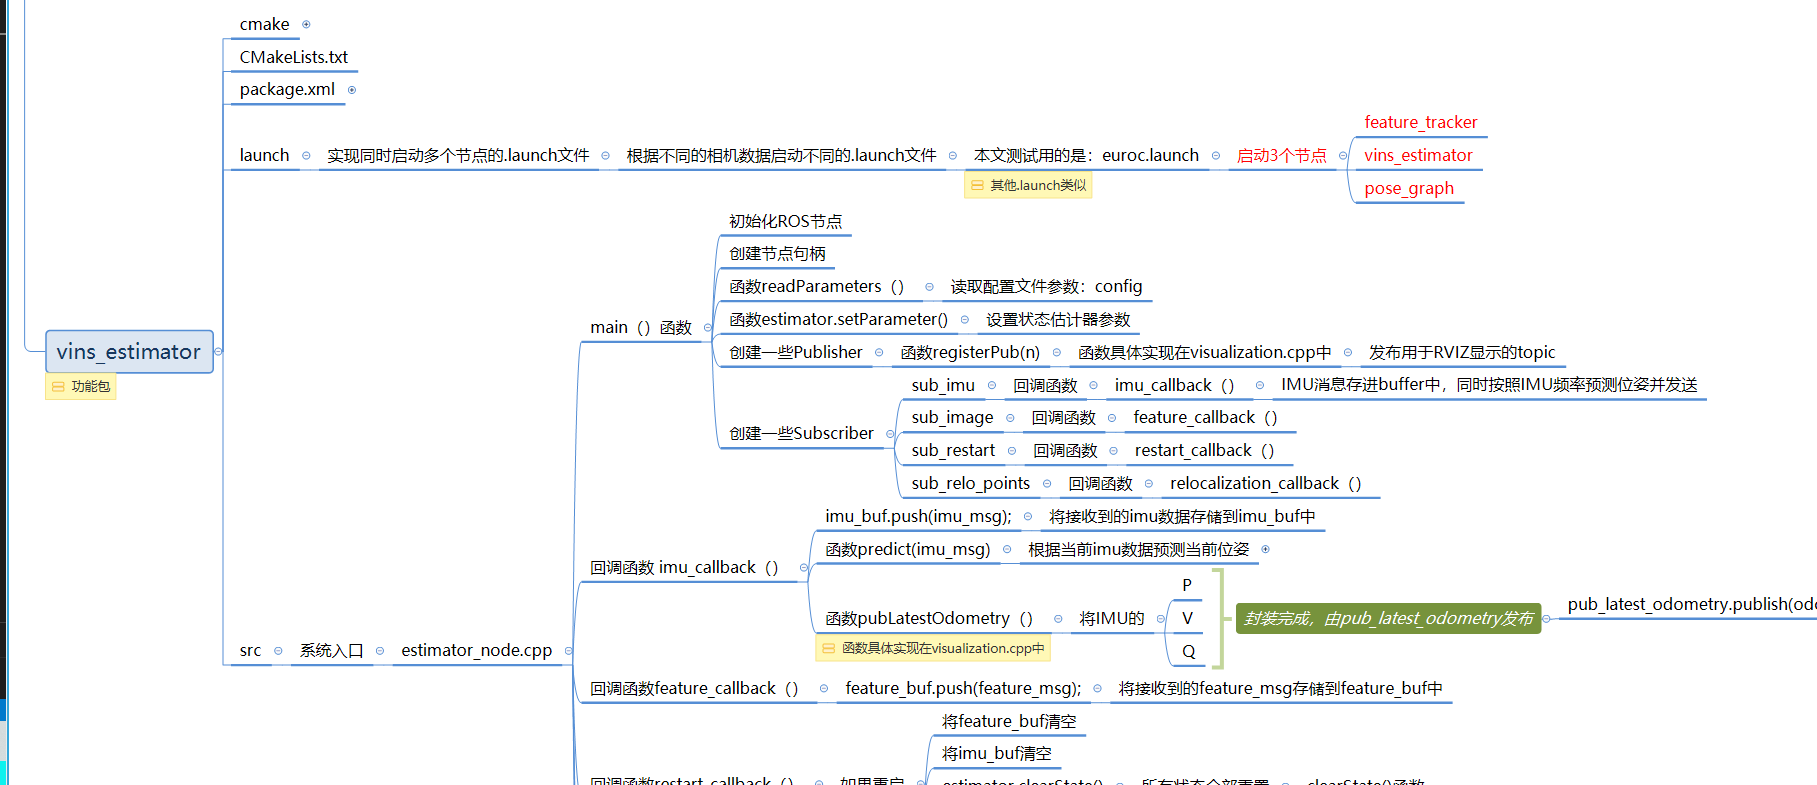Select the 创建节点句柄 node
1817x785 pixels.
pyautogui.click(x=777, y=254)
